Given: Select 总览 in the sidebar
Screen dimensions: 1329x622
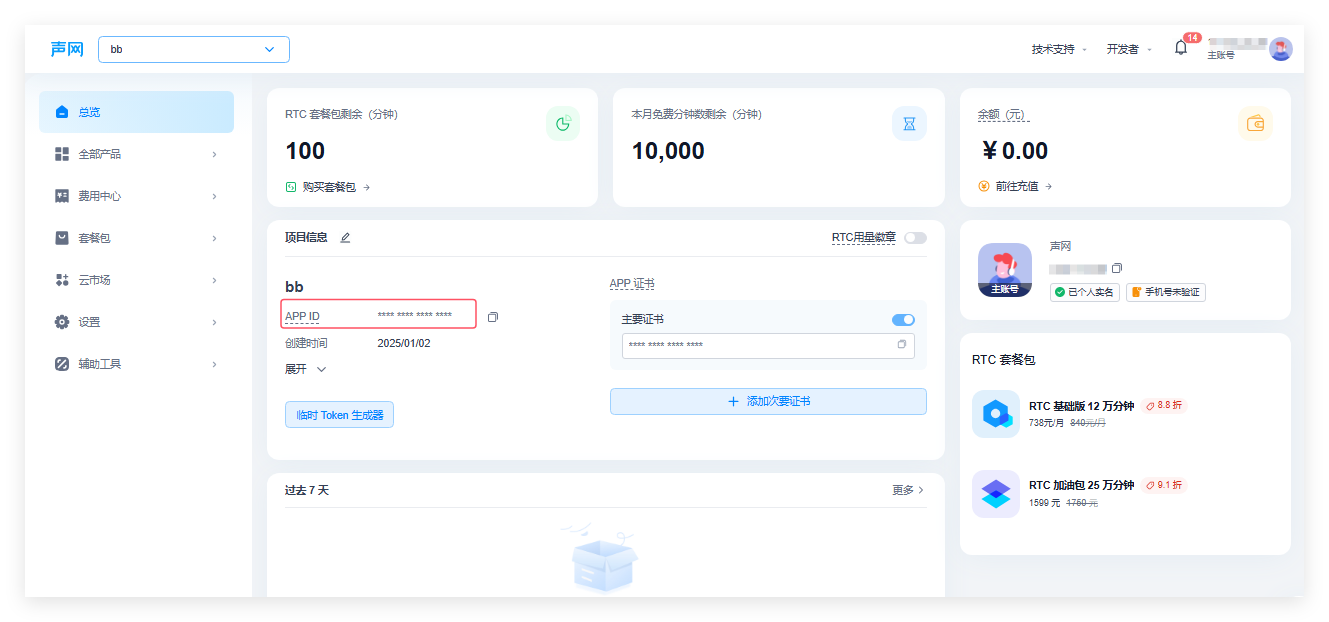Looking at the screenshot, I should pos(136,112).
